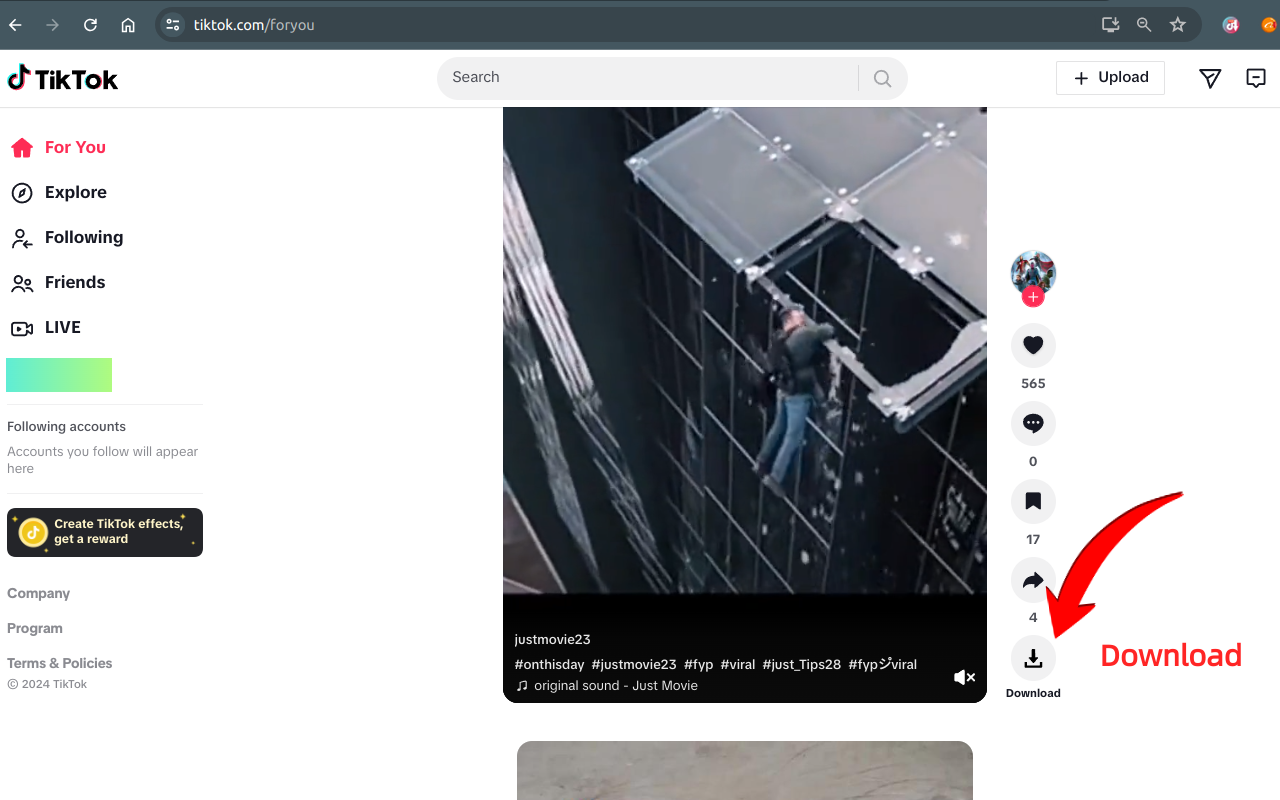Open the #viral hashtag

738,664
